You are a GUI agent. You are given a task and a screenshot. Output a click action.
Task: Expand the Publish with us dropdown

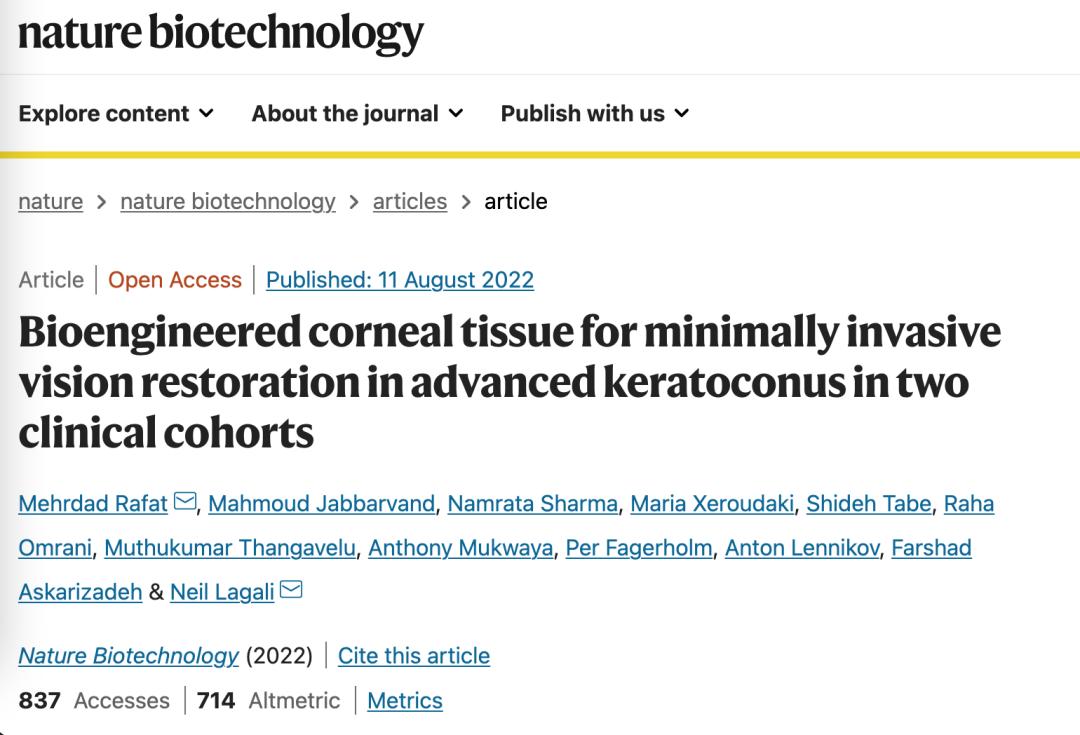click(x=594, y=113)
